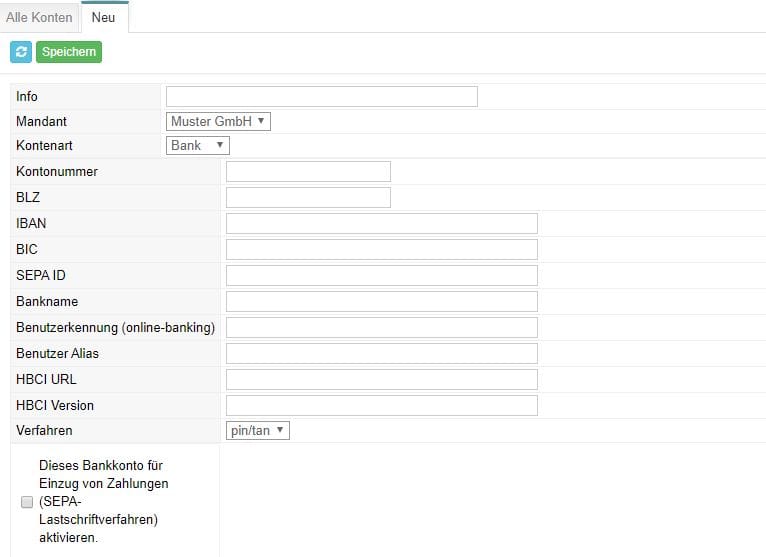Click the Benutzerkennung online-banking field

click(382, 327)
